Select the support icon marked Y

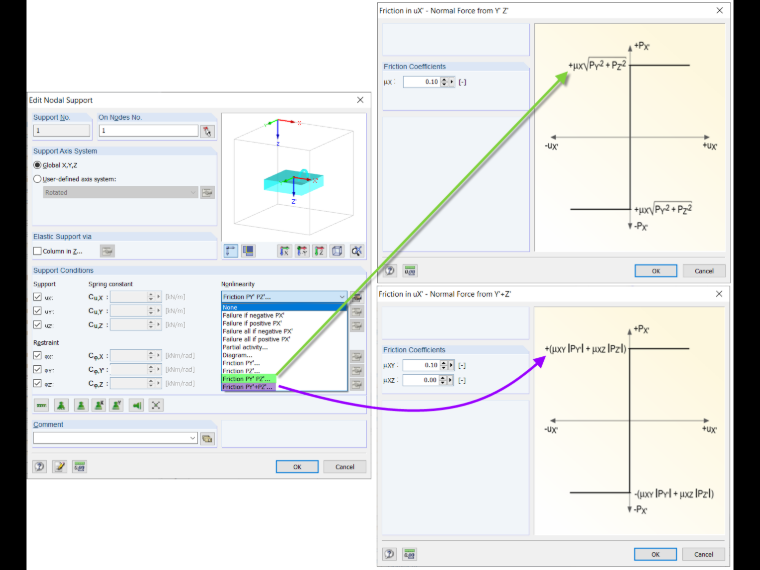pyautogui.click(x=117, y=405)
